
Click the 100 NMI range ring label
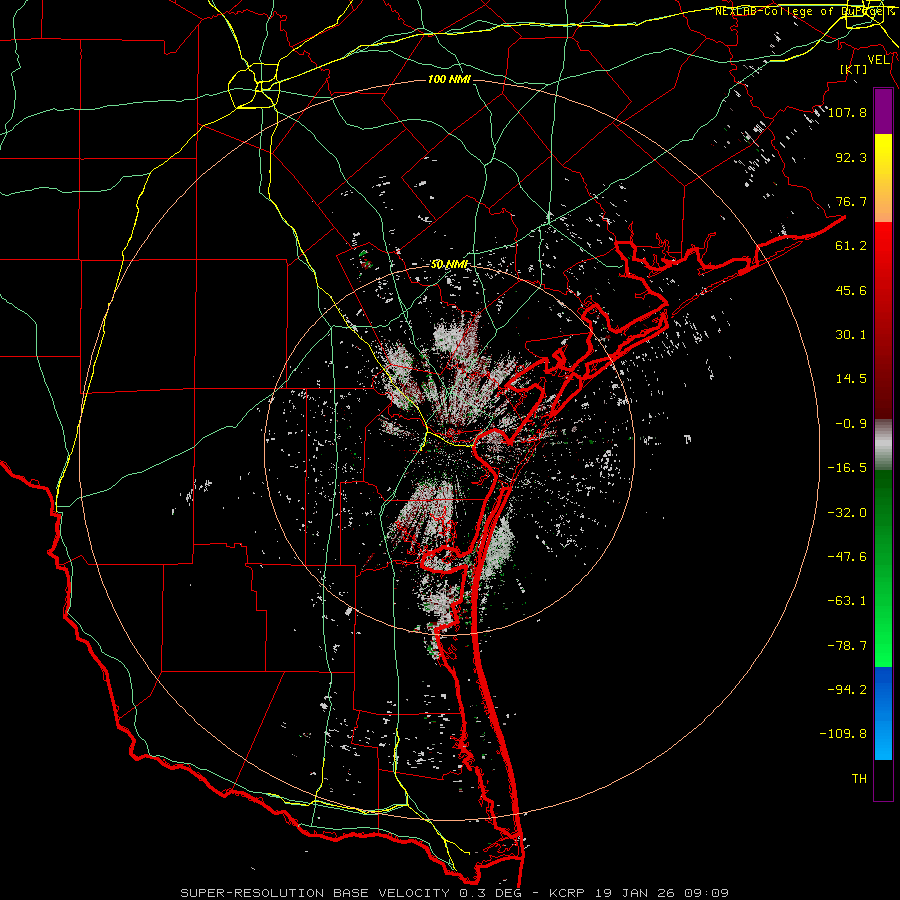[449, 79]
